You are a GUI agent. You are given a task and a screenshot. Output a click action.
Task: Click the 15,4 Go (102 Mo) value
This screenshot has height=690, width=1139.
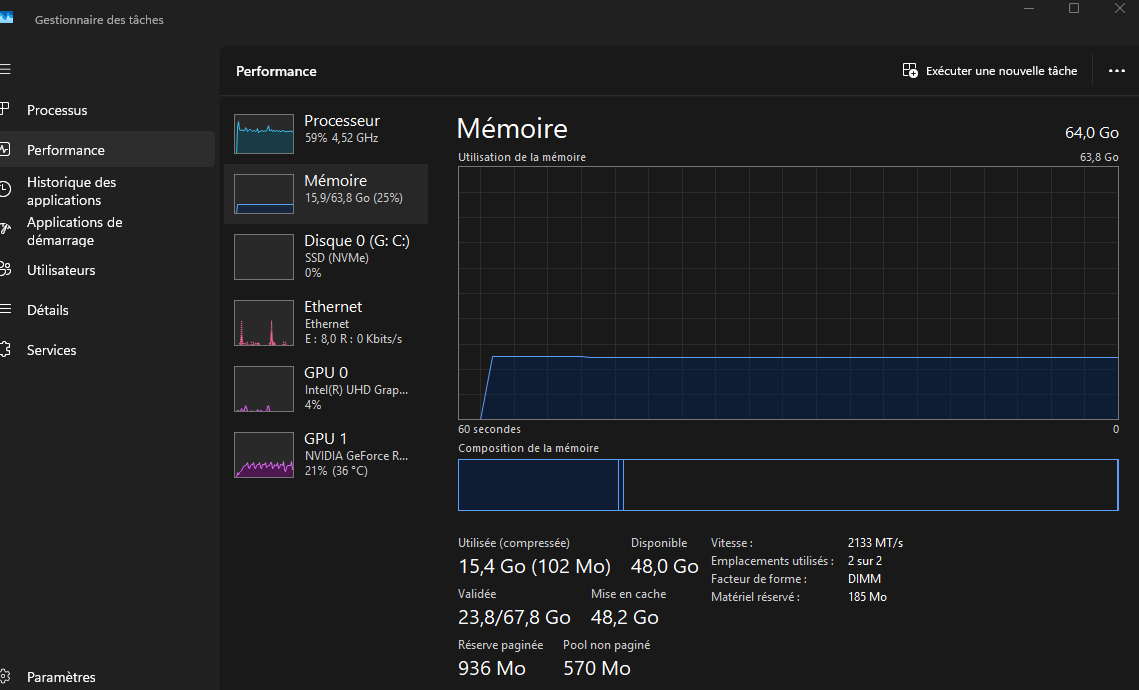pyautogui.click(x=534, y=567)
